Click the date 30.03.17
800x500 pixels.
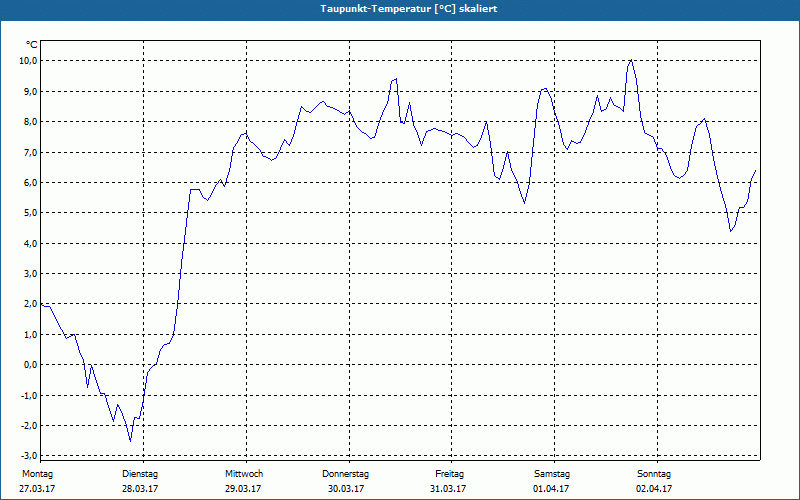346,489
